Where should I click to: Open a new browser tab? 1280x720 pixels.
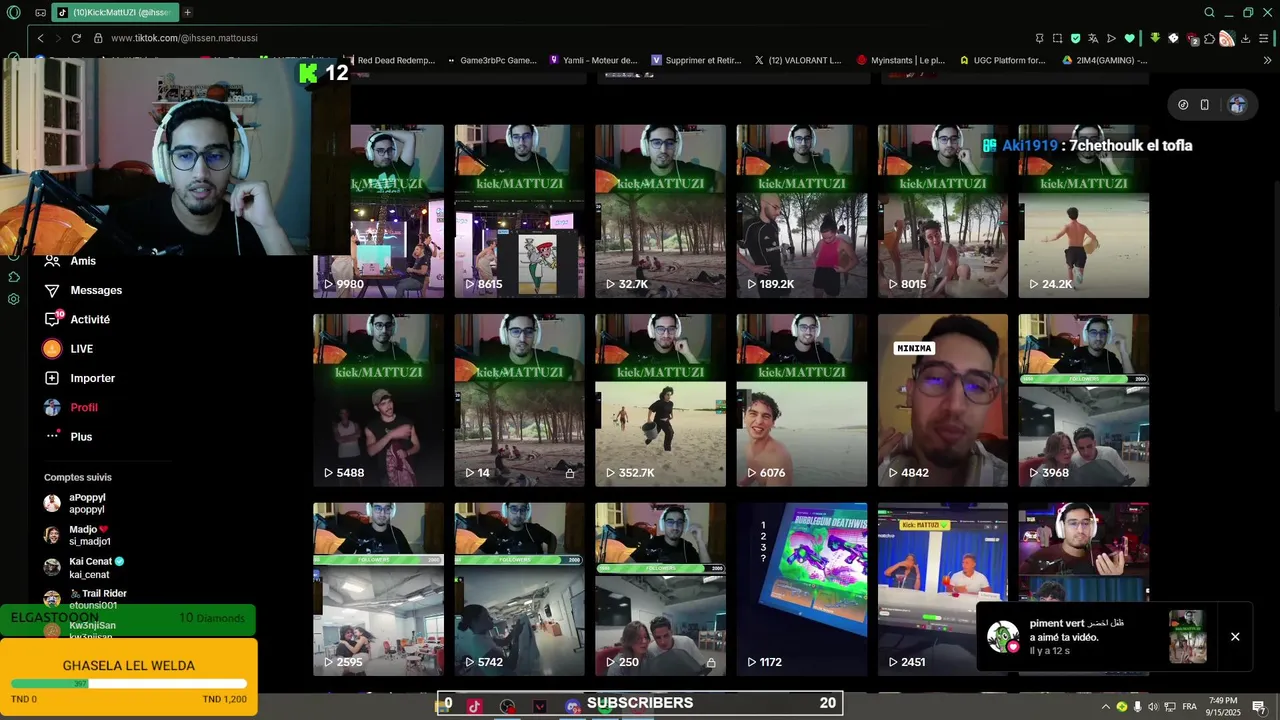(187, 12)
